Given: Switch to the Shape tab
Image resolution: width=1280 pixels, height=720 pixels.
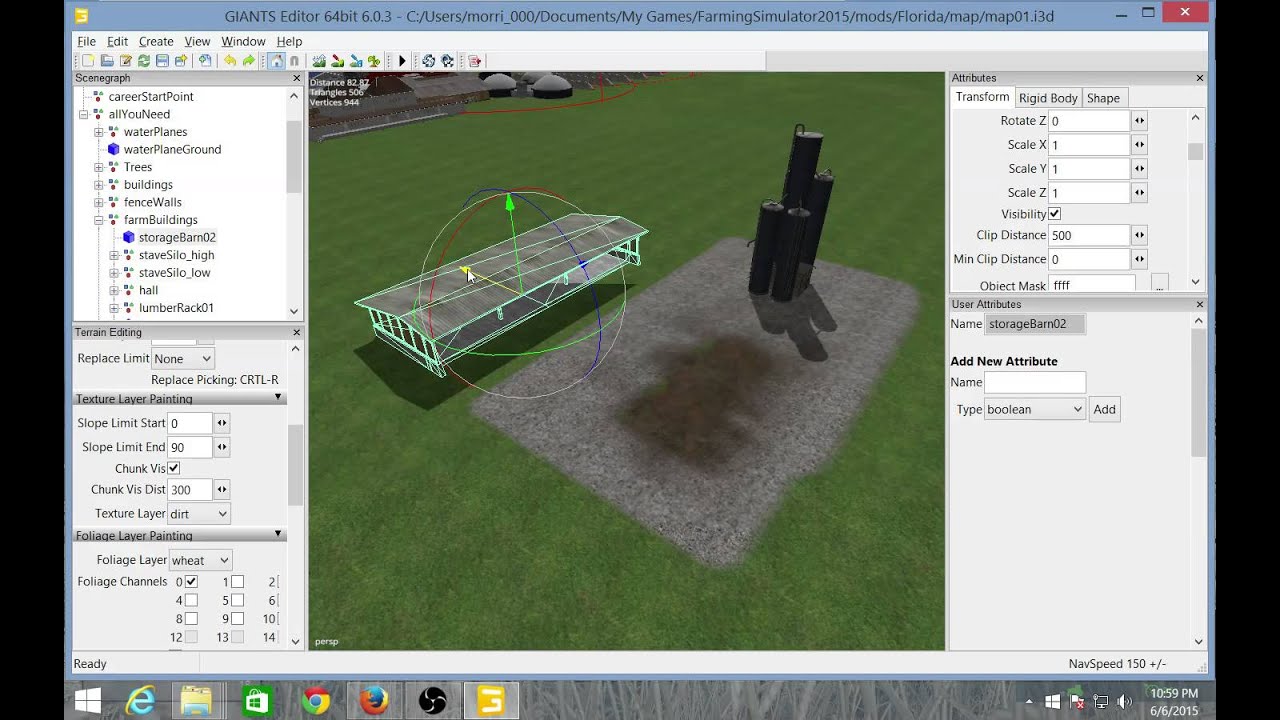Looking at the screenshot, I should pos(1103,98).
